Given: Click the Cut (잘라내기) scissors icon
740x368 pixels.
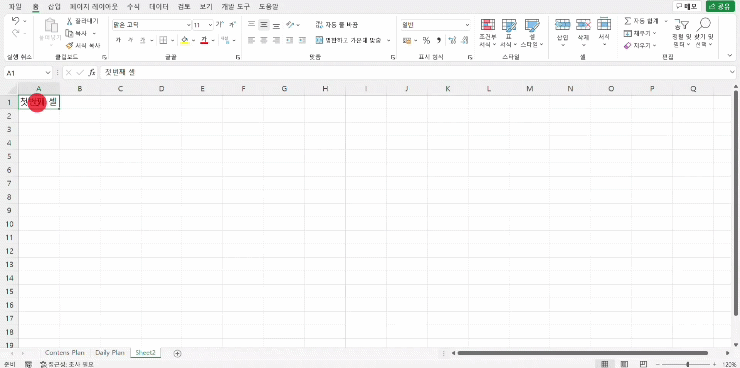Looking at the screenshot, I should click(x=69, y=21).
